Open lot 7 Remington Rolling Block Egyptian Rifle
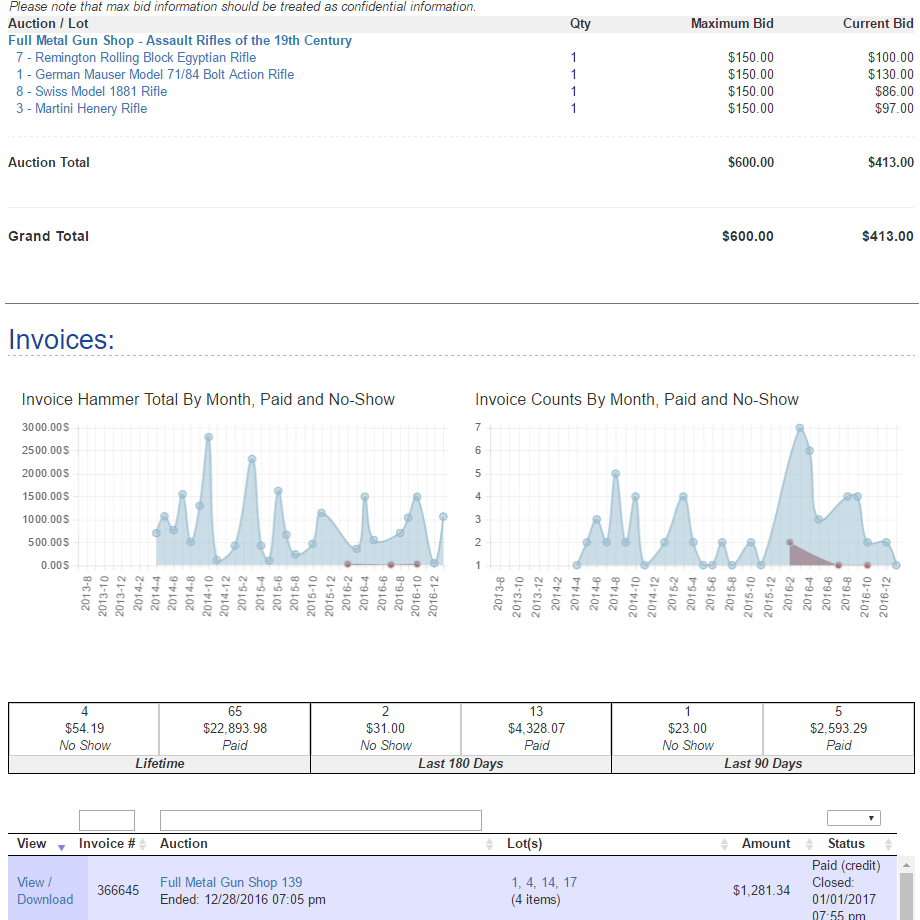Viewport: 920px width, 920px height. click(x=136, y=58)
